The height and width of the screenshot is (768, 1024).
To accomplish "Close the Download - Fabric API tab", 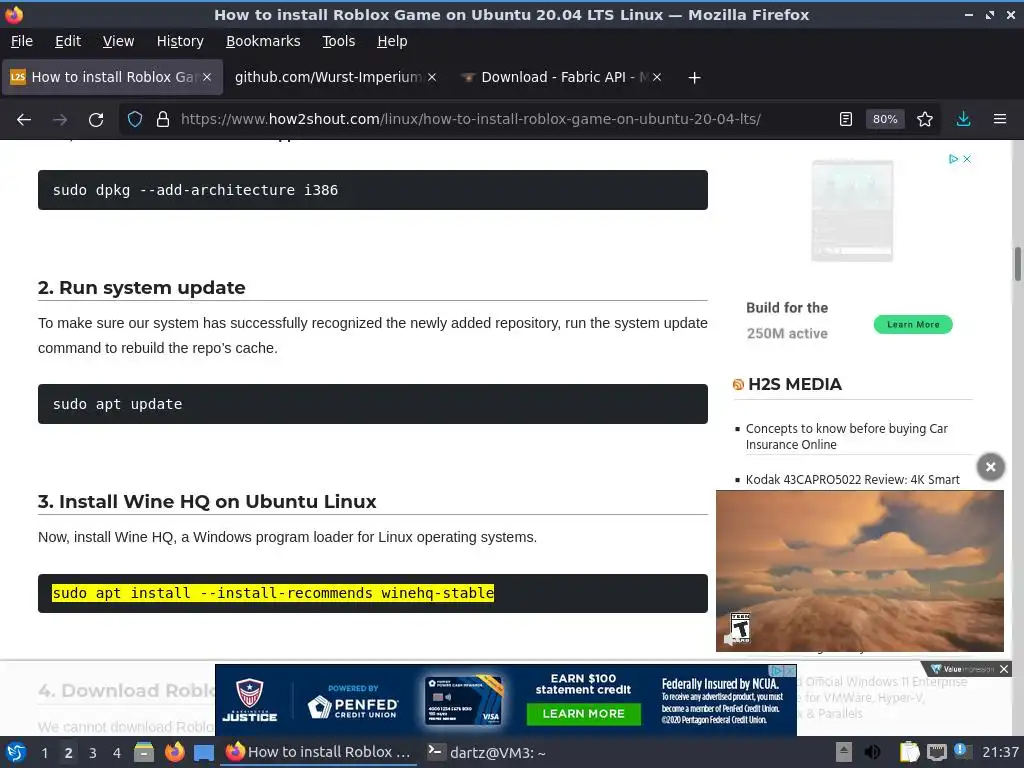I will [657, 77].
